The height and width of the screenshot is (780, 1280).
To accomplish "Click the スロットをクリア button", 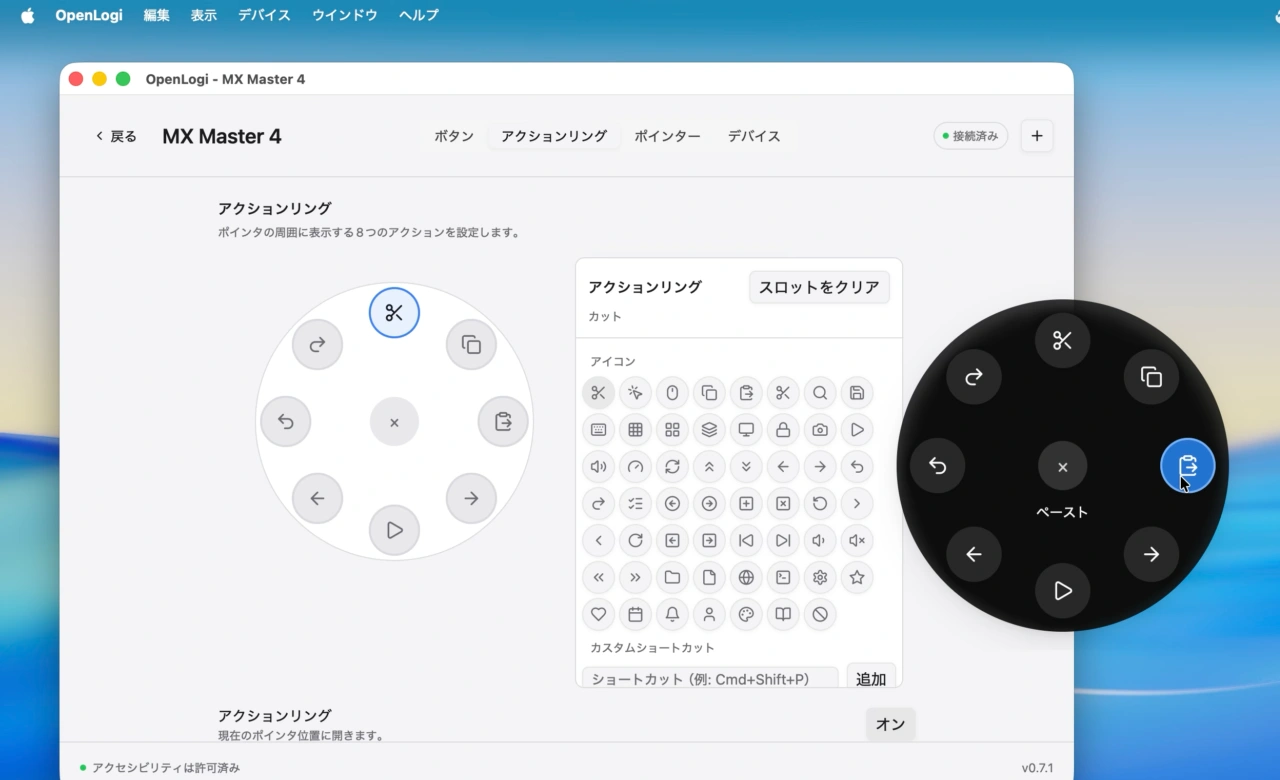I will [819, 287].
